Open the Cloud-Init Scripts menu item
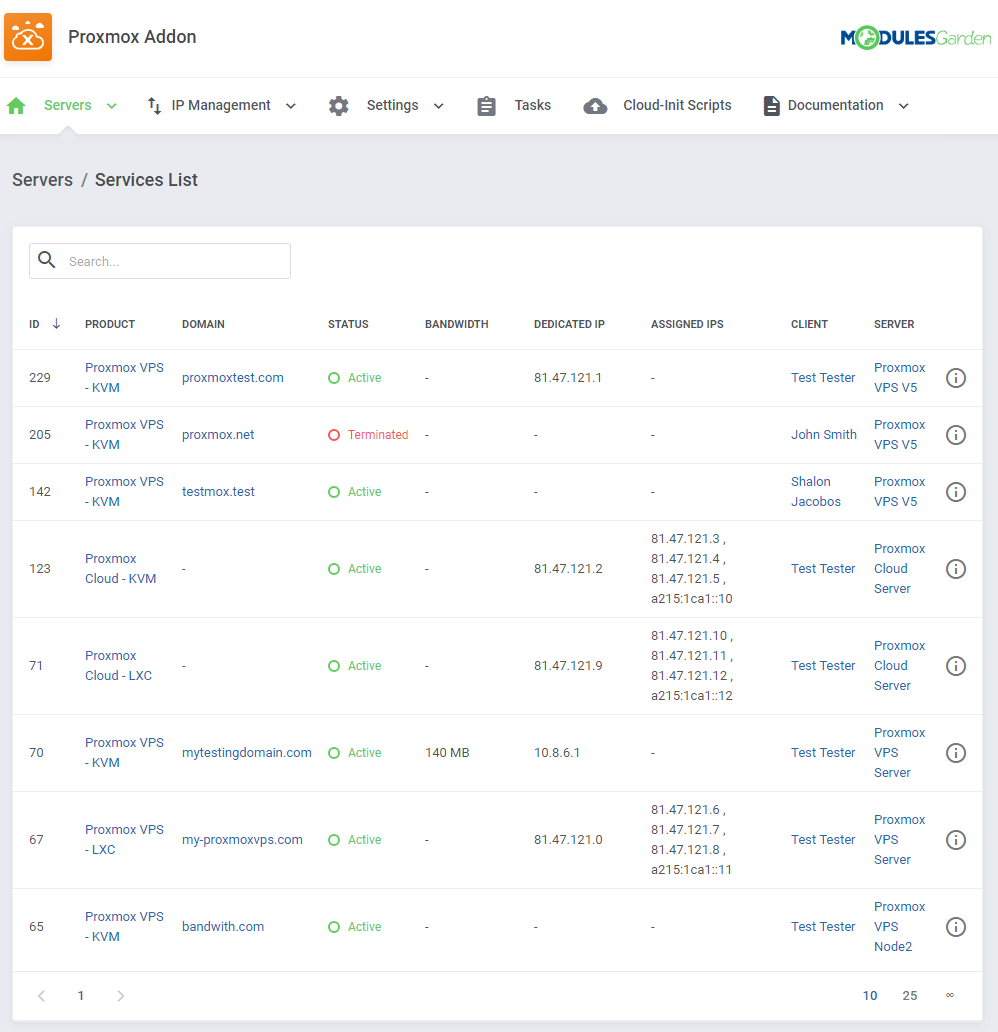This screenshot has width=998, height=1032. [x=677, y=105]
